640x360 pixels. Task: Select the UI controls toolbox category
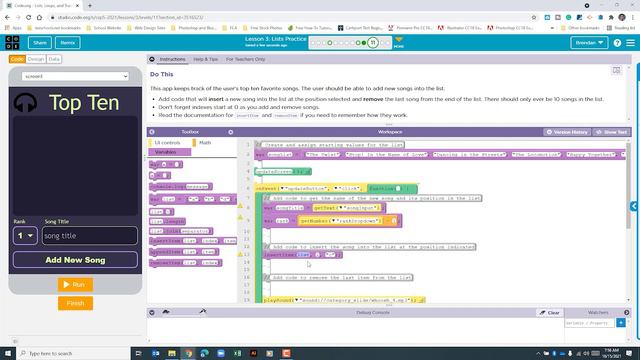167,142
